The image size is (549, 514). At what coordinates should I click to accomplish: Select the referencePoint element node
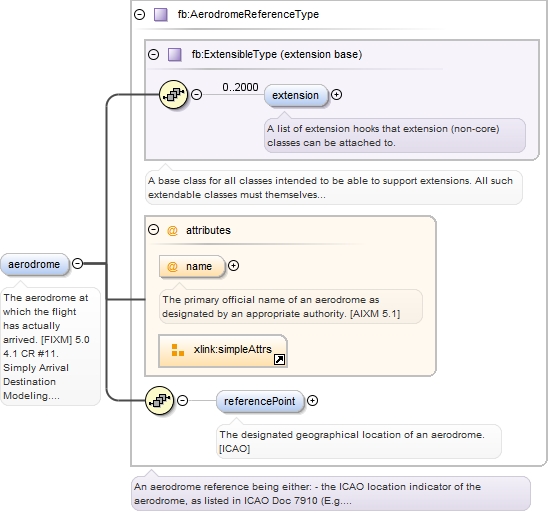click(260, 401)
